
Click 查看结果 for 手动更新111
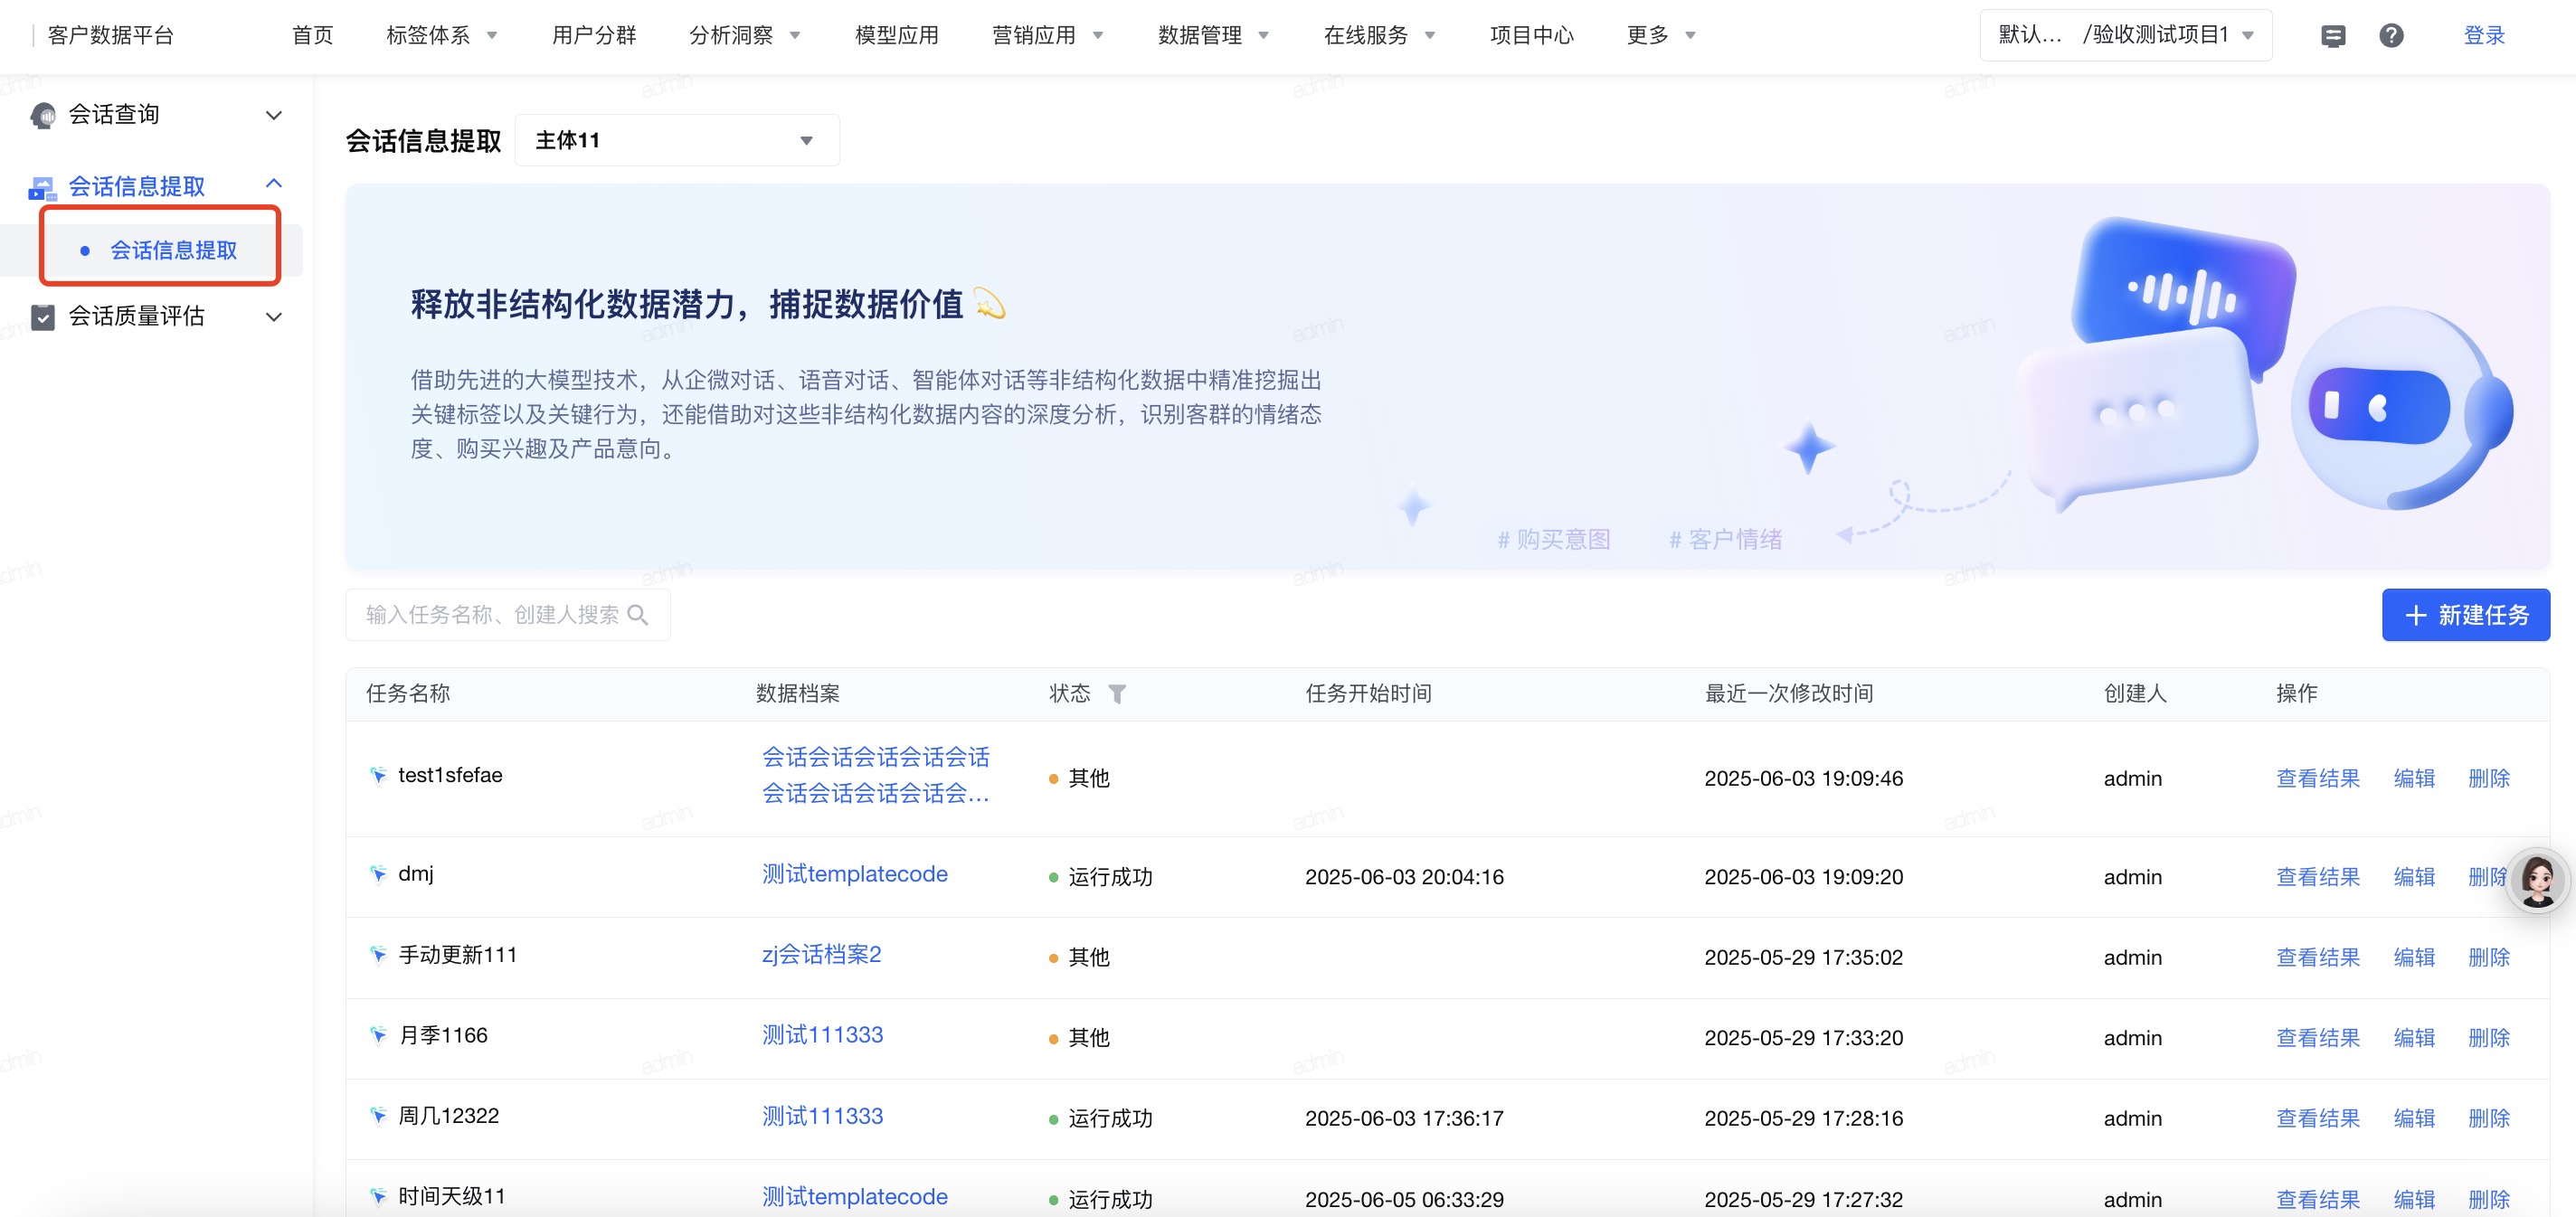click(2317, 958)
